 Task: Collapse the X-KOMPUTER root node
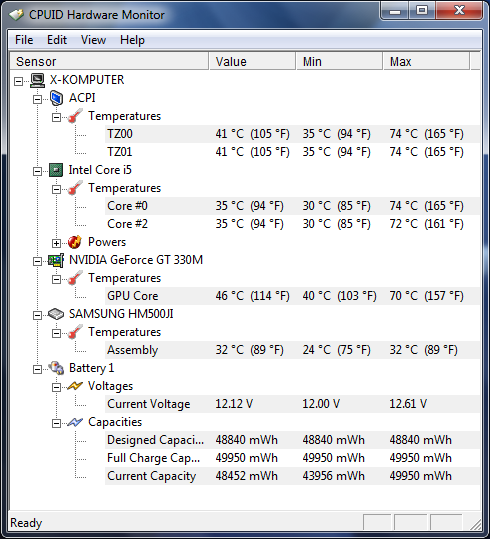tap(19, 81)
